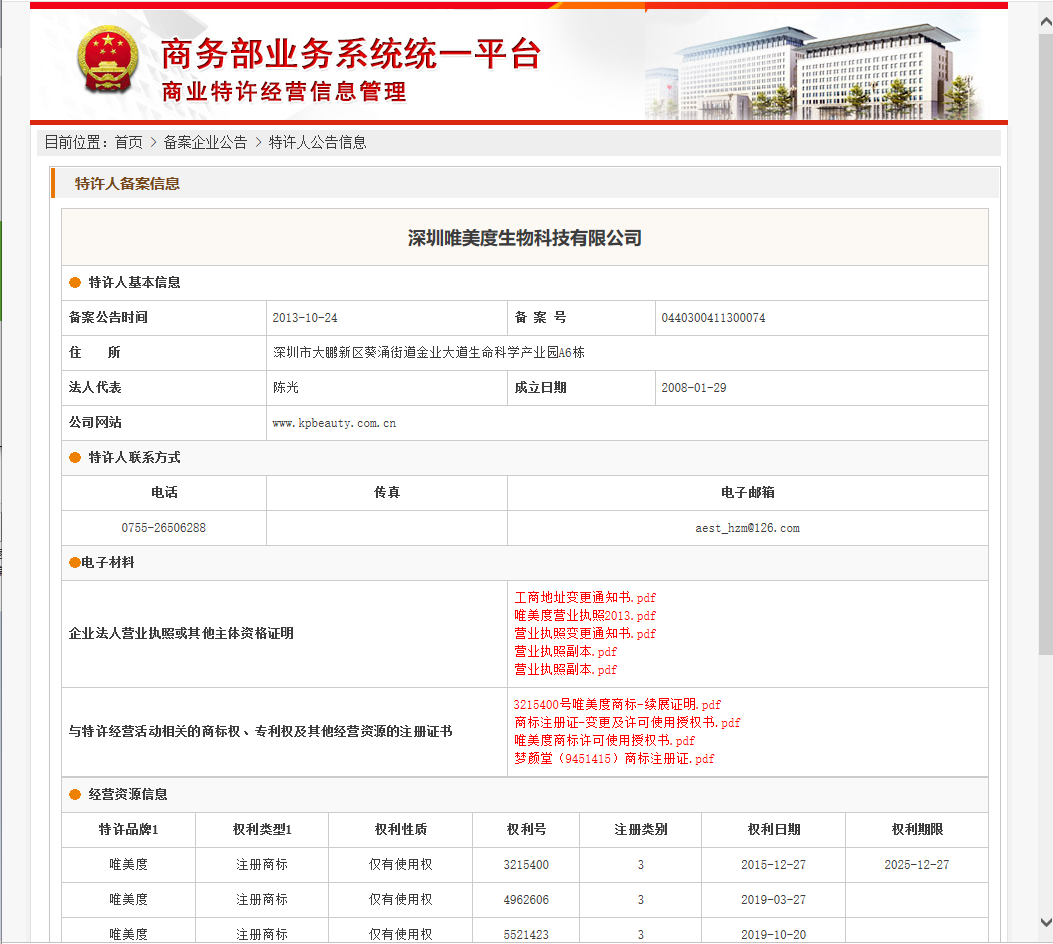
Task: Open 梦颜堂（9451415）商标注册证.pdf
Action: [x=614, y=759]
